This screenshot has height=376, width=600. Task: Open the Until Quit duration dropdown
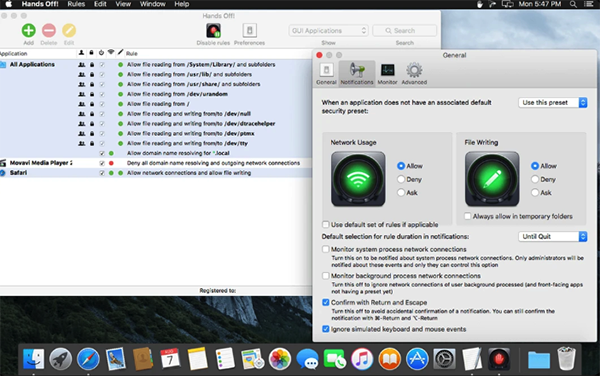click(553, 236)
